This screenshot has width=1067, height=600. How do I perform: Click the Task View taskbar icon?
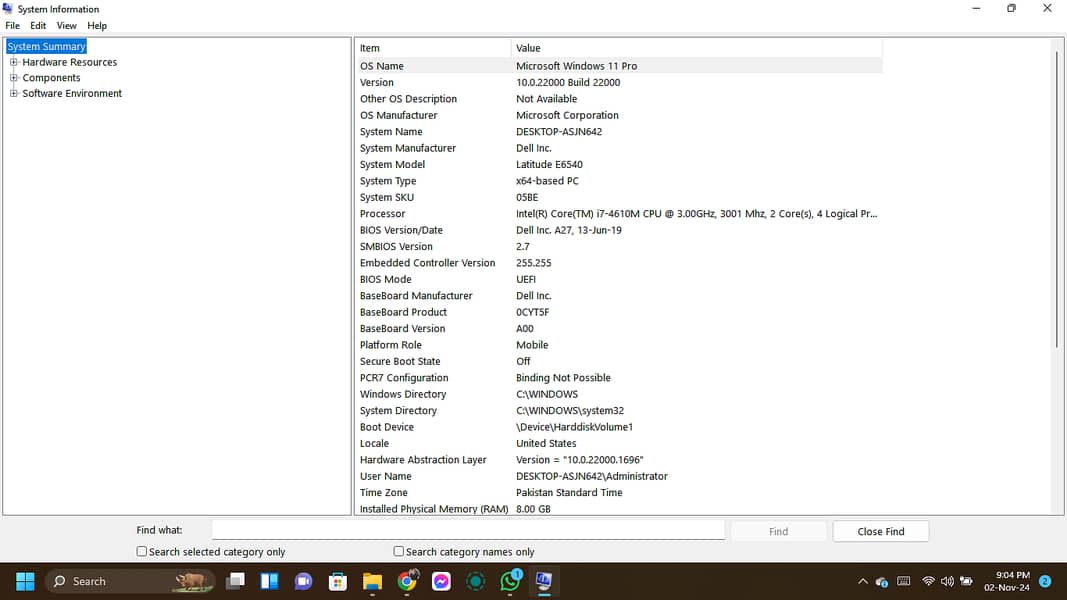pyautogui.click(x=235, y=581)
